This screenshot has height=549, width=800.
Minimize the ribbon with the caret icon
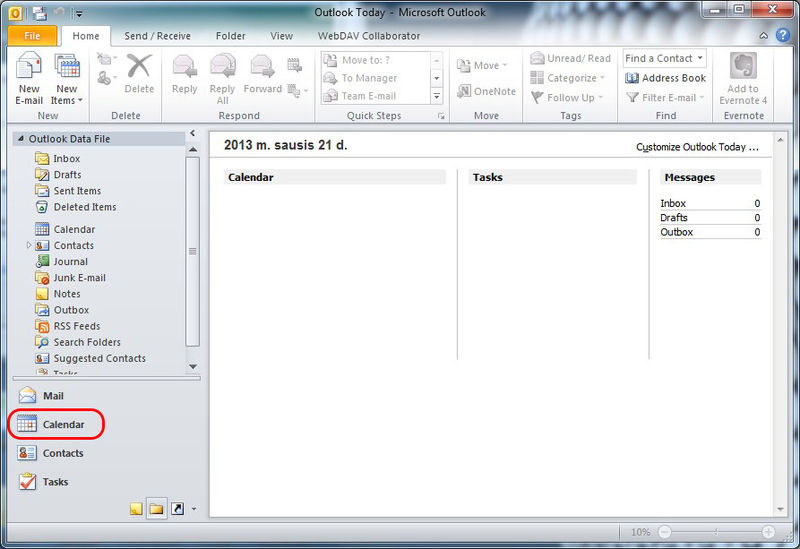coord(764,36)
